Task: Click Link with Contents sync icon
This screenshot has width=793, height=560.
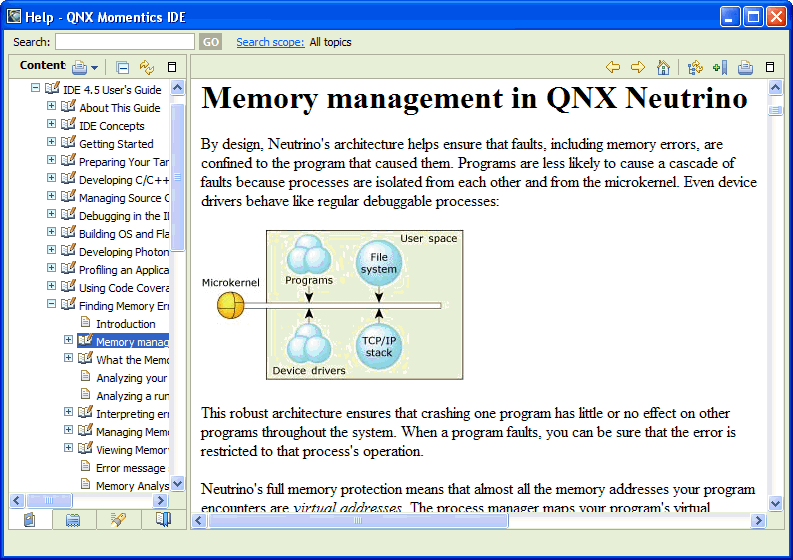Action: point(147,67)
